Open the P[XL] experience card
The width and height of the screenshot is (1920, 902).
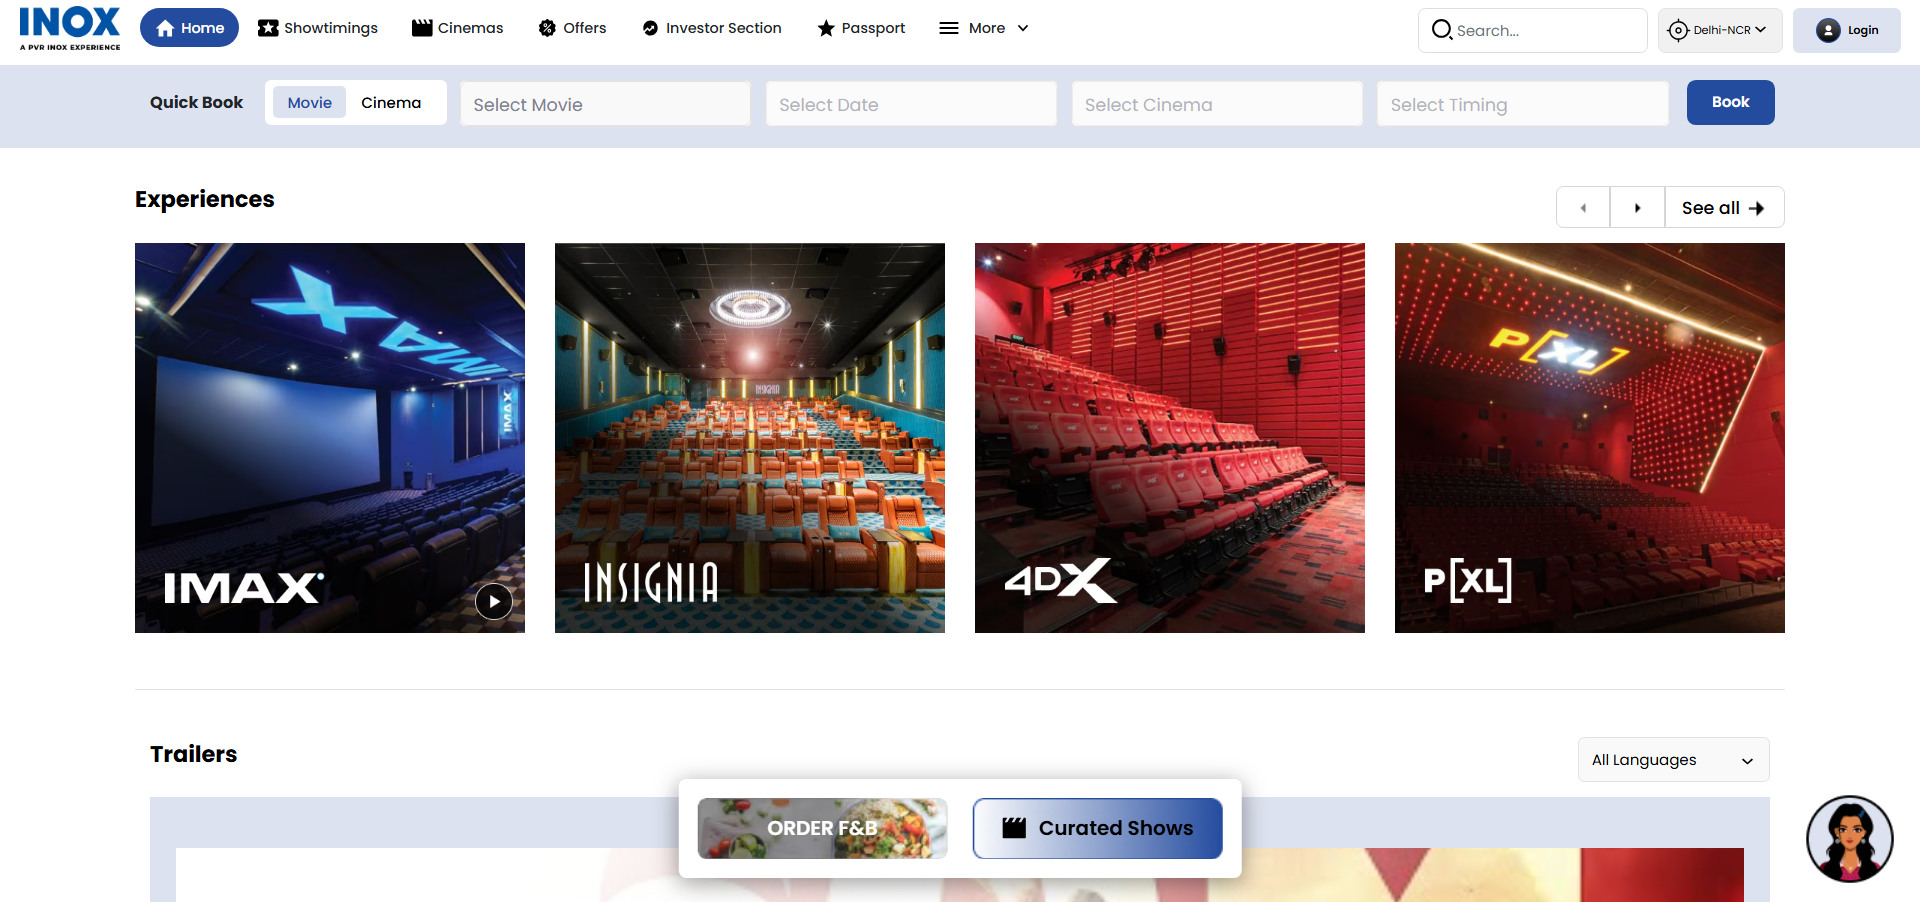coord(1590,438)
